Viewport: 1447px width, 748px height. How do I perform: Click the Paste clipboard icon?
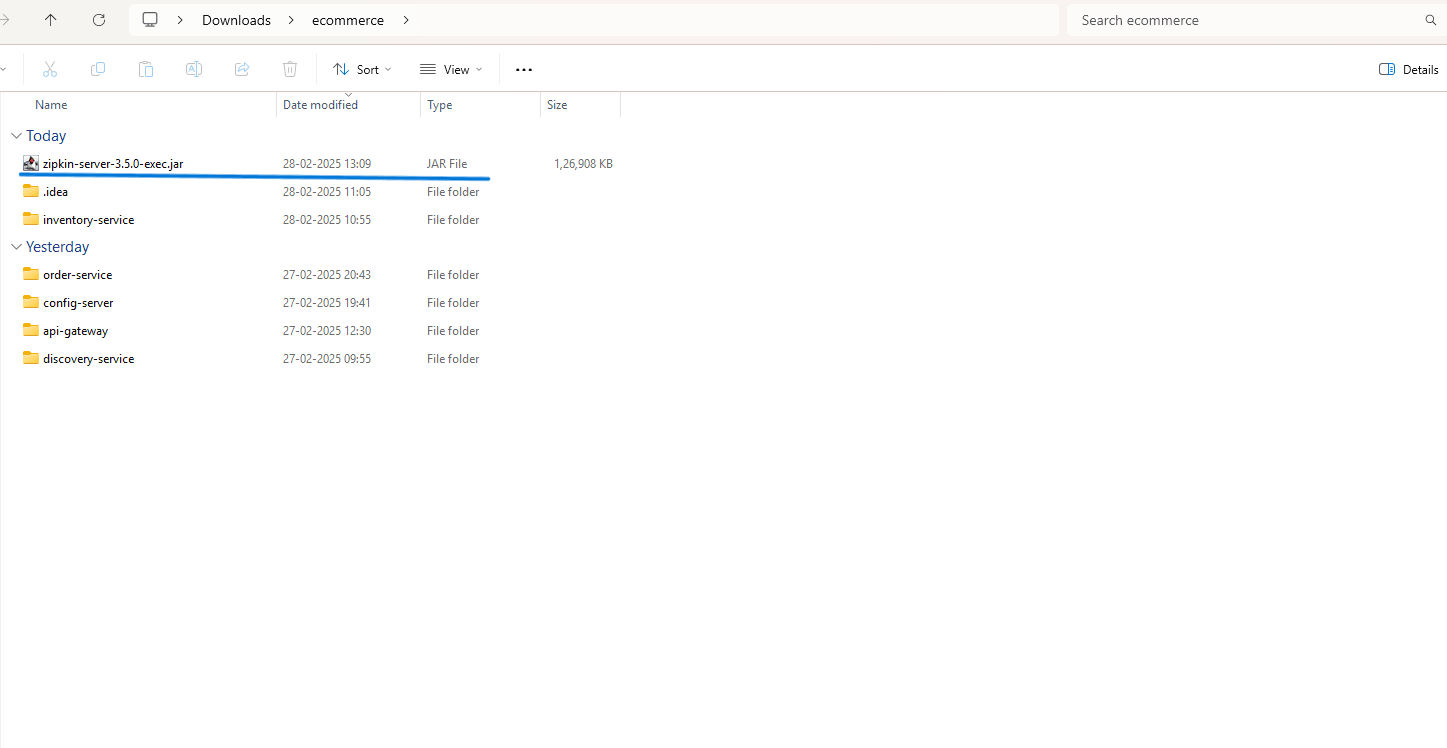pos(146,69)
